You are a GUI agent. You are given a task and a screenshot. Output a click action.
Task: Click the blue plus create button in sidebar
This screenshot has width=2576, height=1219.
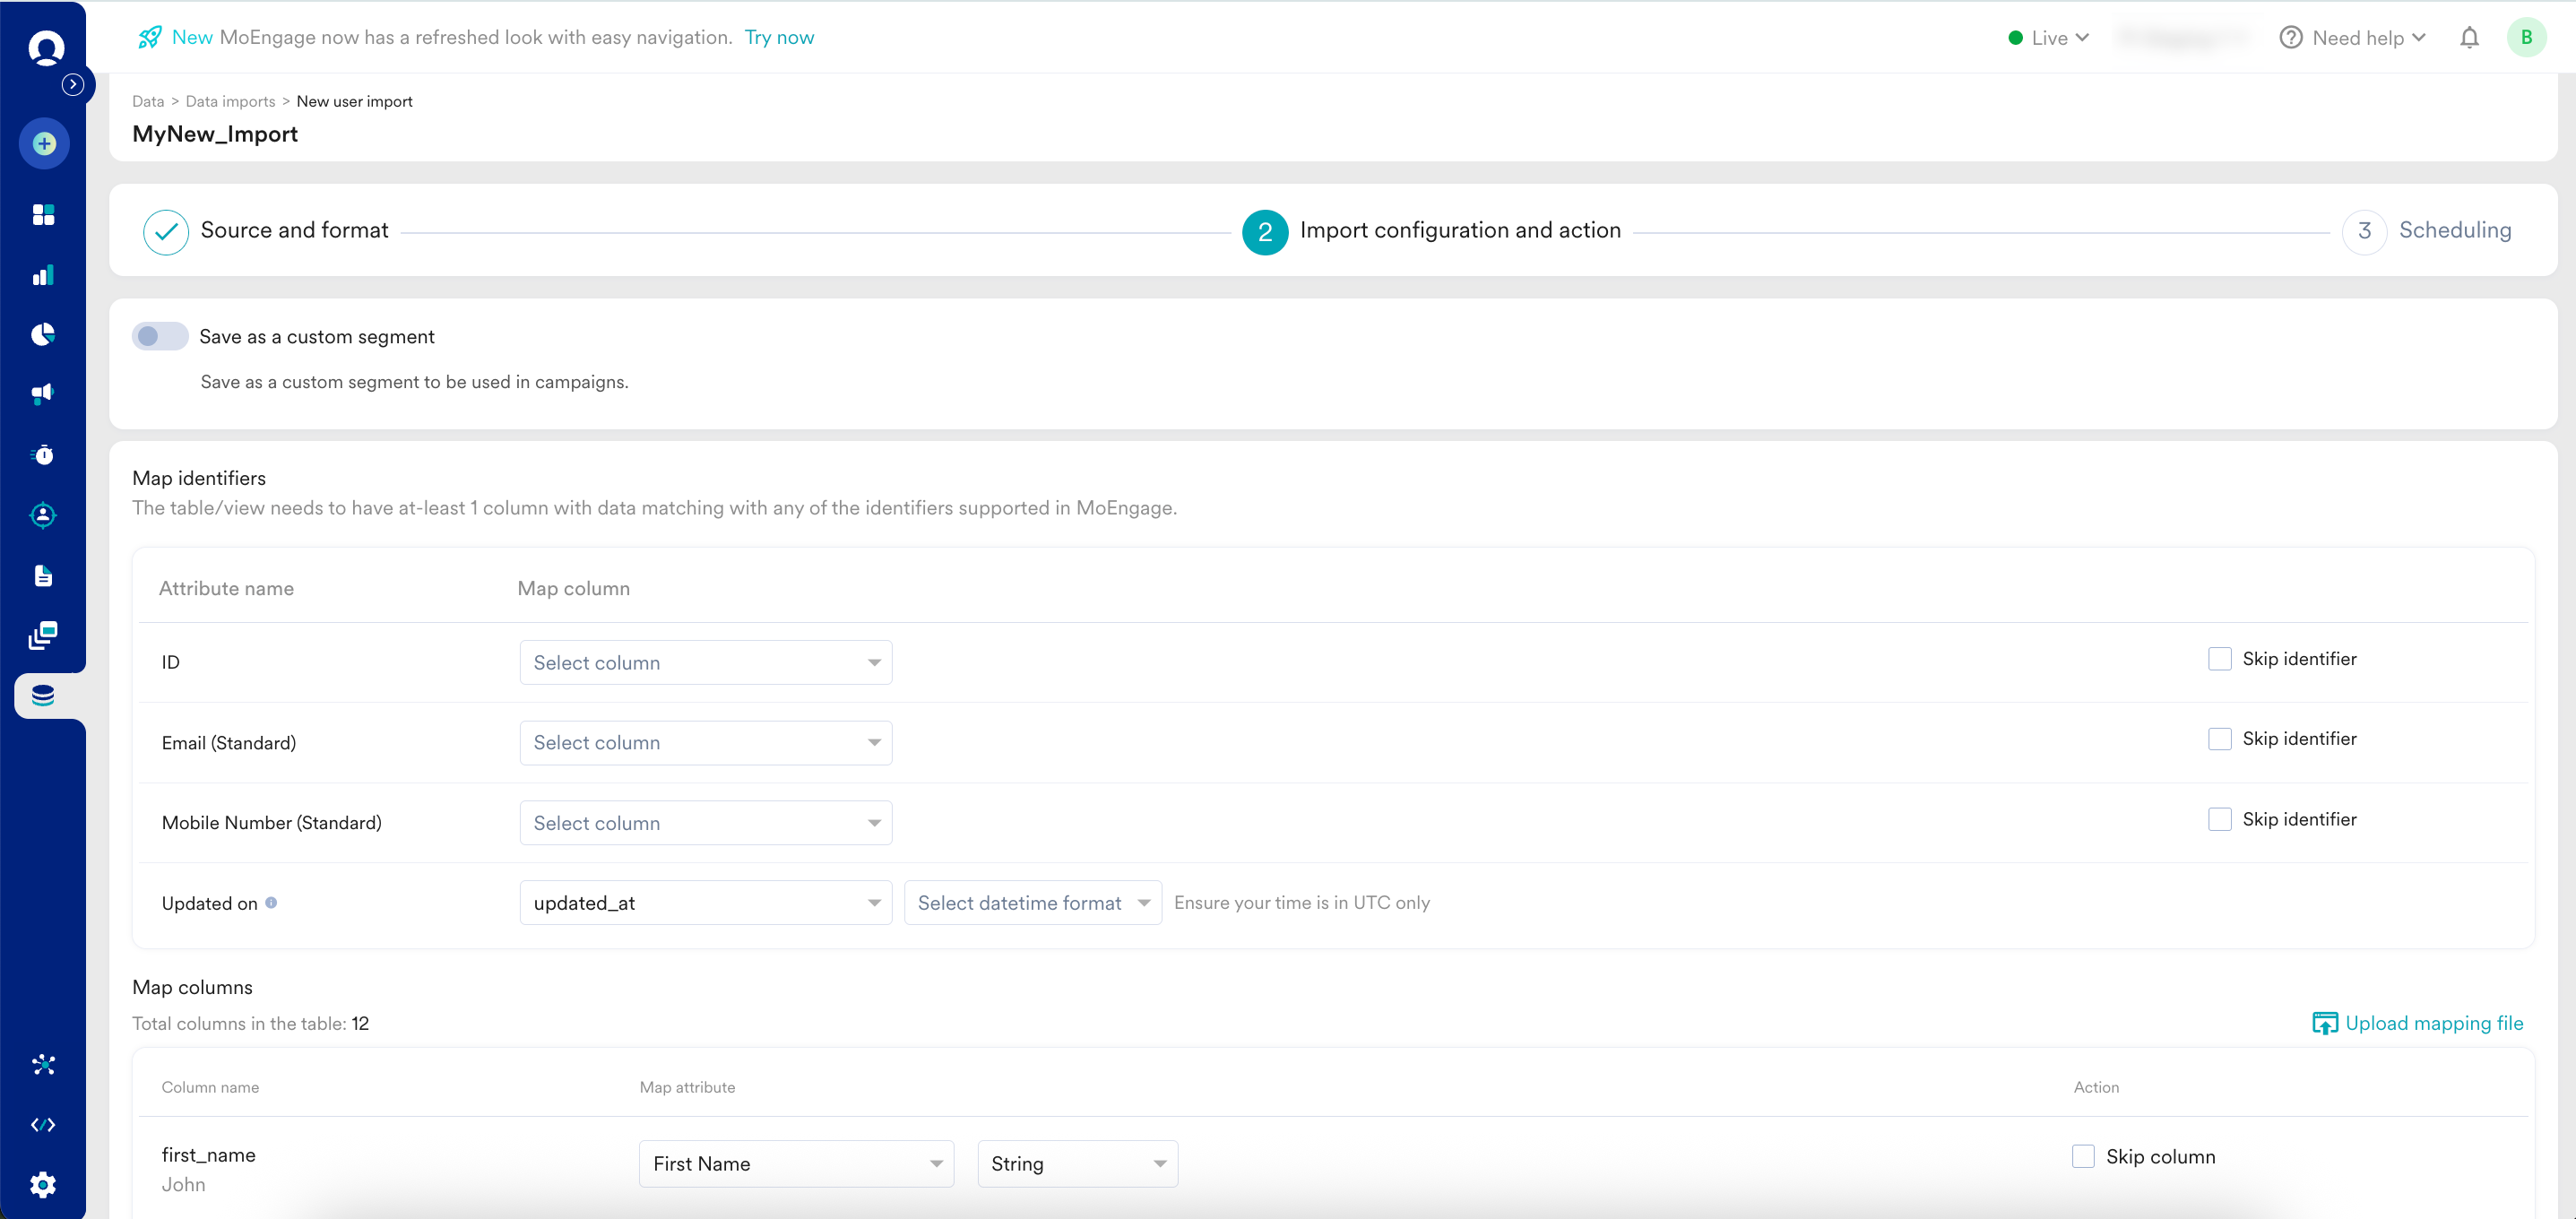(44, 144)
